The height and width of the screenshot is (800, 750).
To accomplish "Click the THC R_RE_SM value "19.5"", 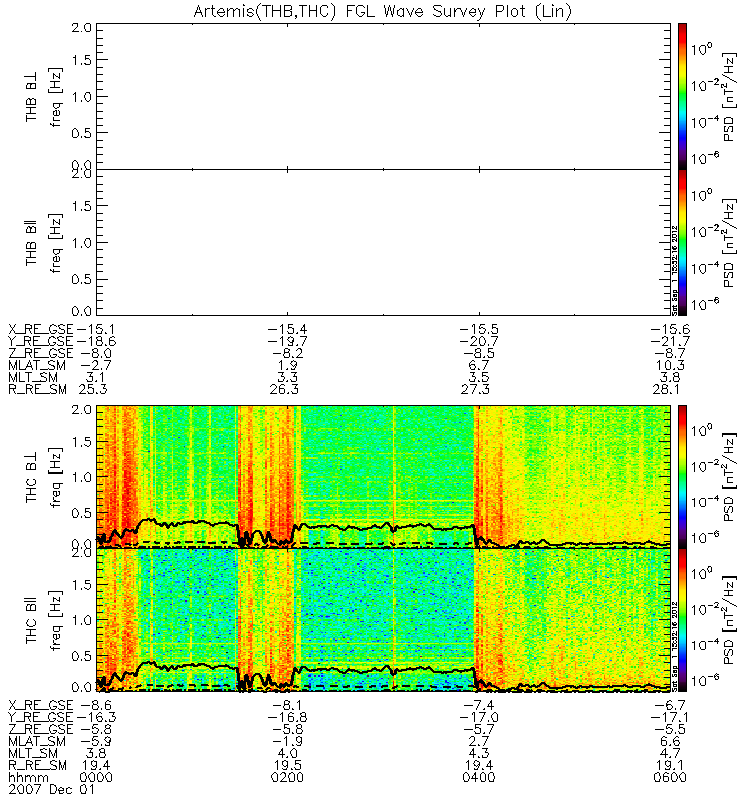I will click(287, 765).
